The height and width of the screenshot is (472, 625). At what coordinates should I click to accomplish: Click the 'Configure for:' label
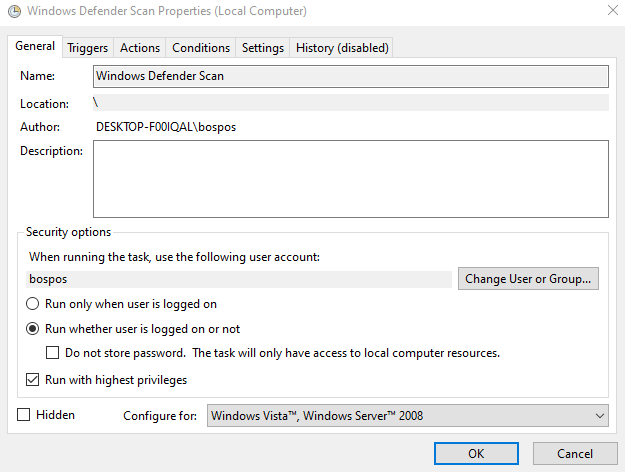point(160,416)
